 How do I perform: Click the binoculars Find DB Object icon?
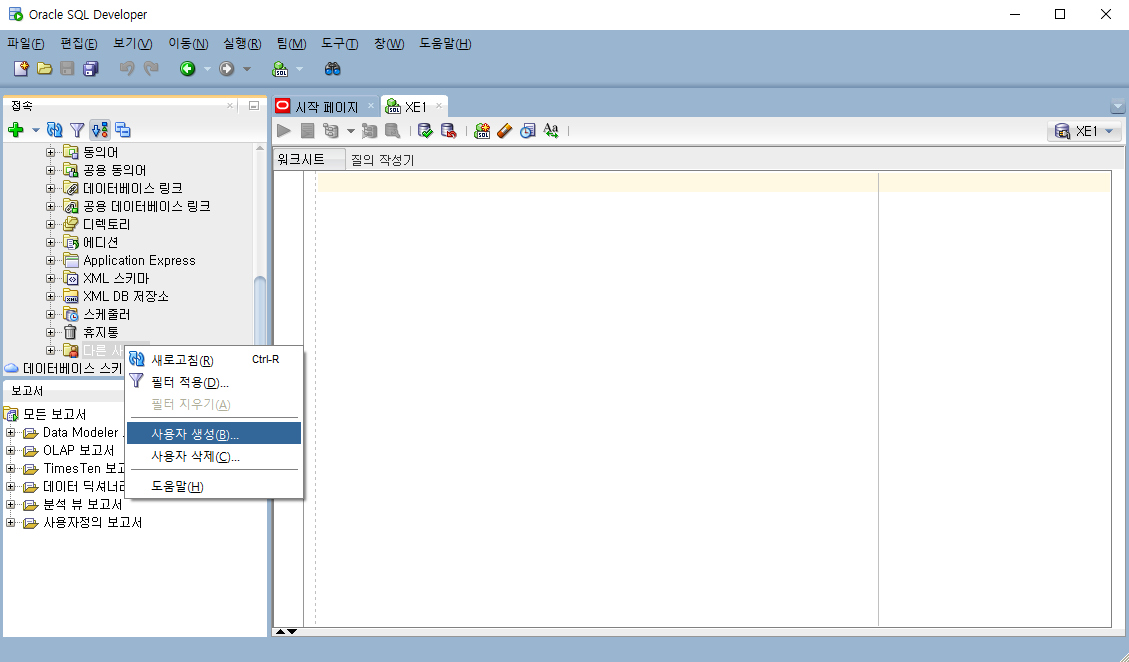(332, 68)
